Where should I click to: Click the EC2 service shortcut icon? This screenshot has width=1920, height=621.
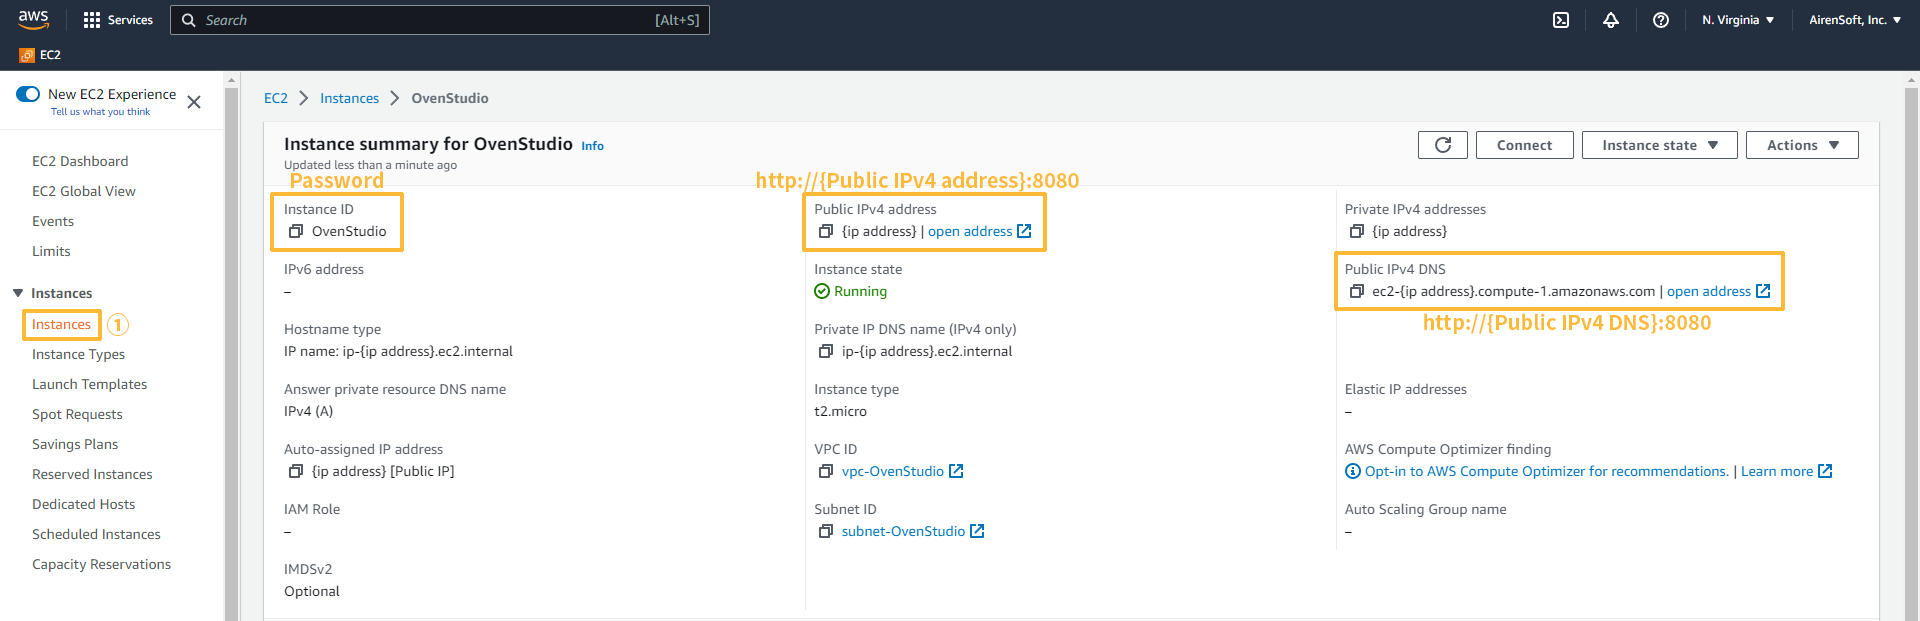(x=27, y=55)
